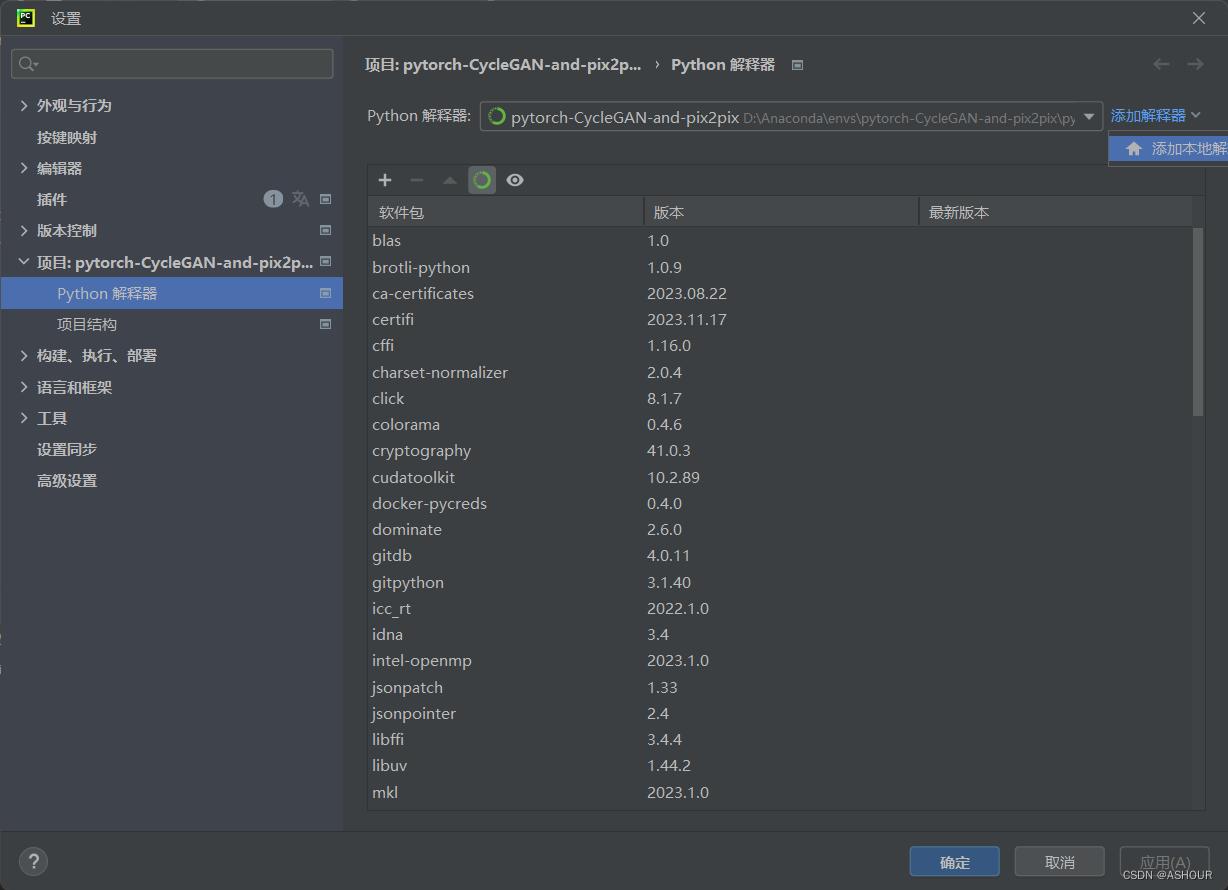Toggle the Conda package manager icon
Viewport: 1228px width, 890px height.
(x=482, y=180)
